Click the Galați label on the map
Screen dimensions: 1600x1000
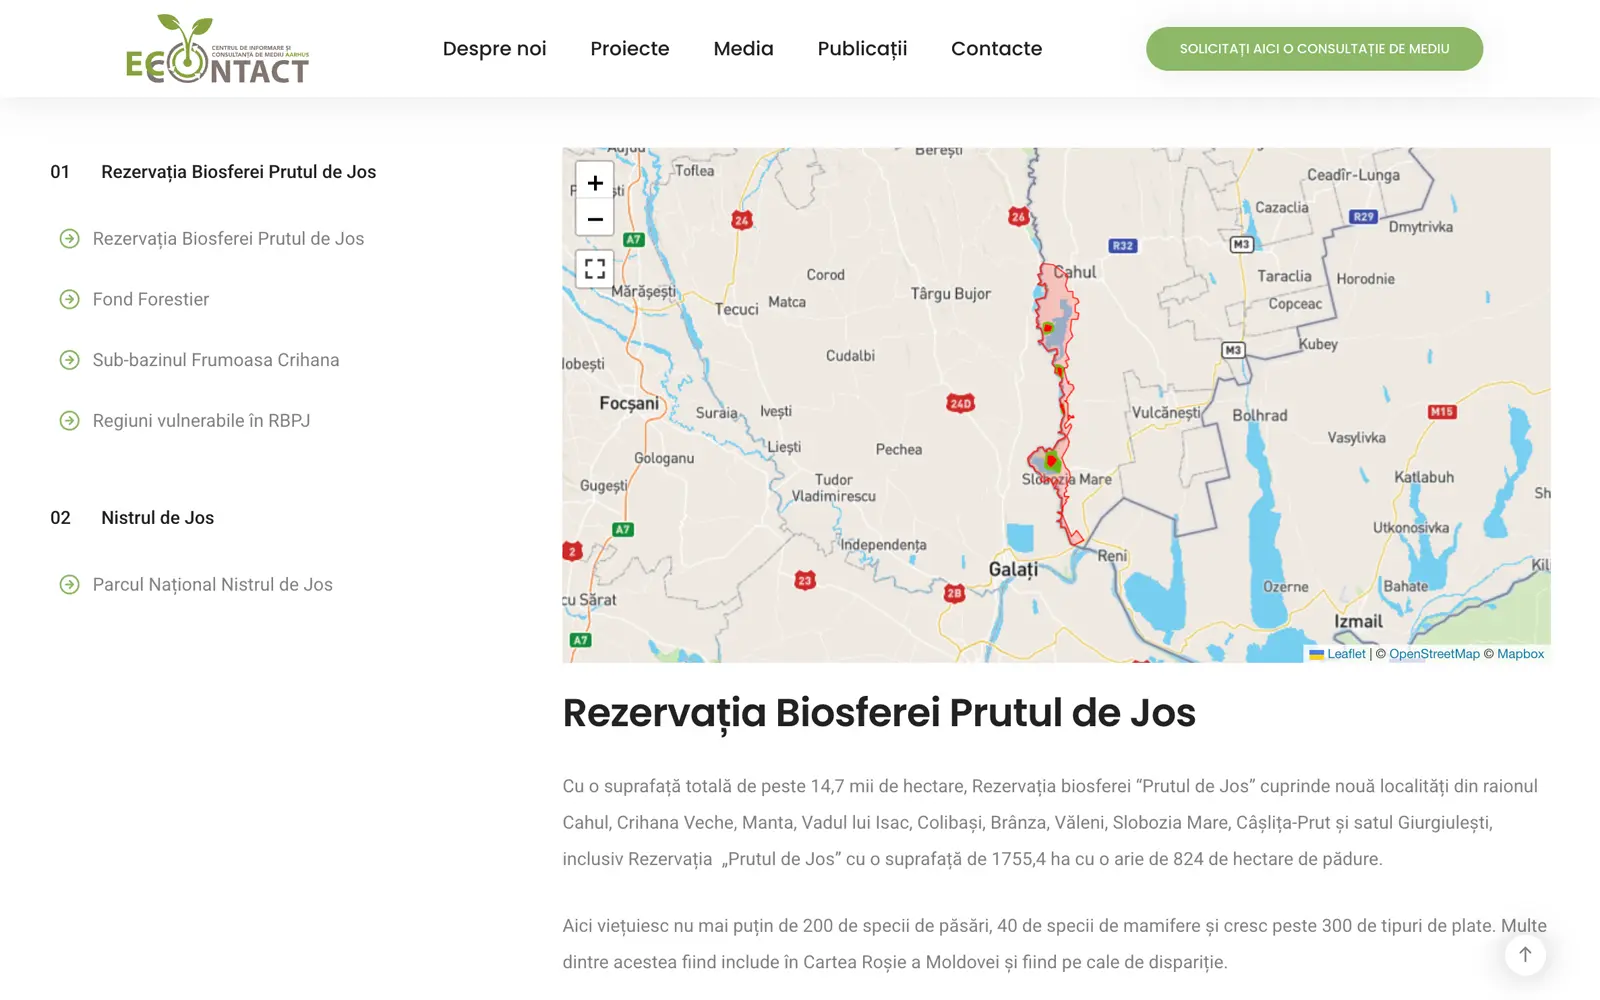click(1013, 569)
